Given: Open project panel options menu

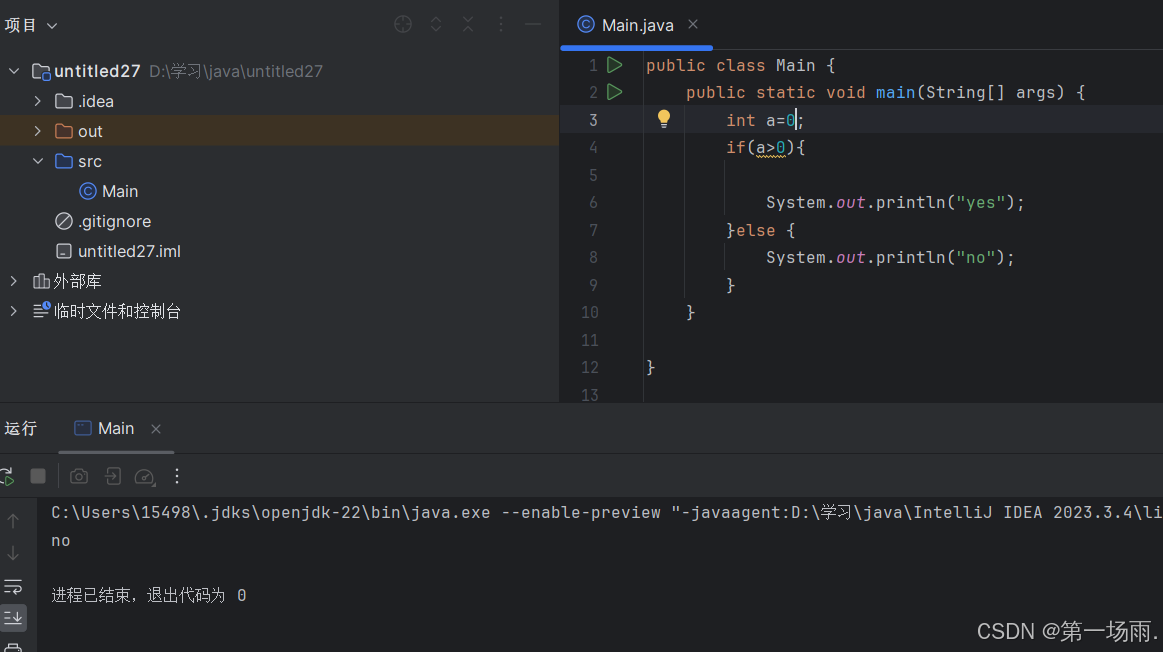Looking at the screenshot, I should point(501,24).
